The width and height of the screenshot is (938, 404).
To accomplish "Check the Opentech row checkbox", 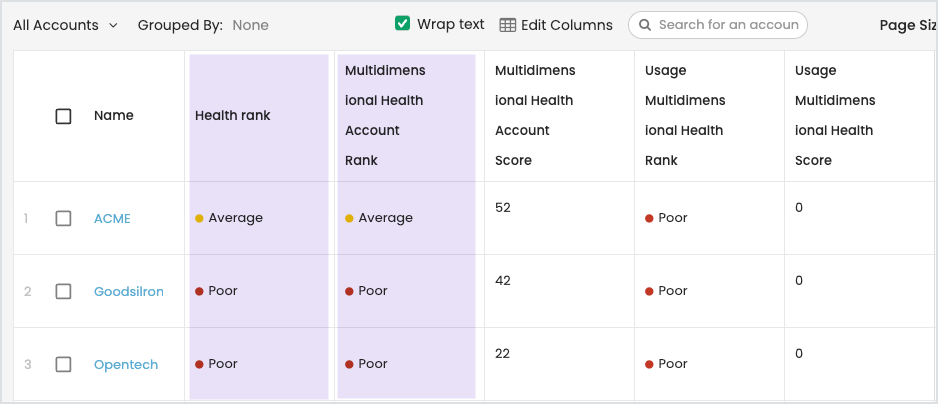I will [x=64, y=364].
